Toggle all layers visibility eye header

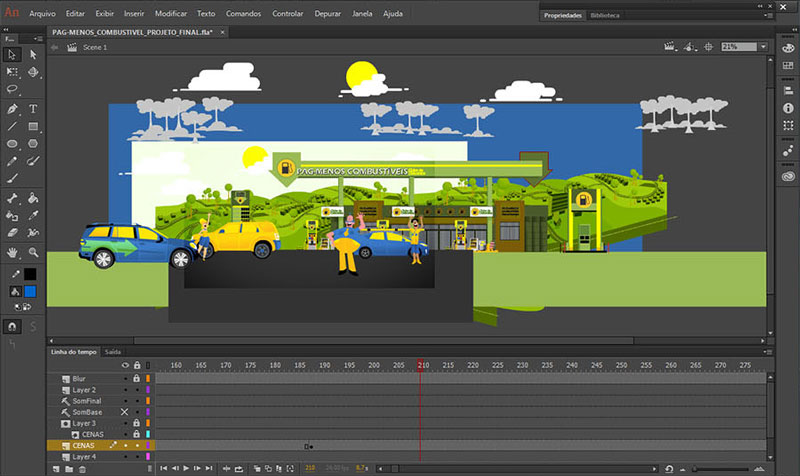click(x=125, y=365)
